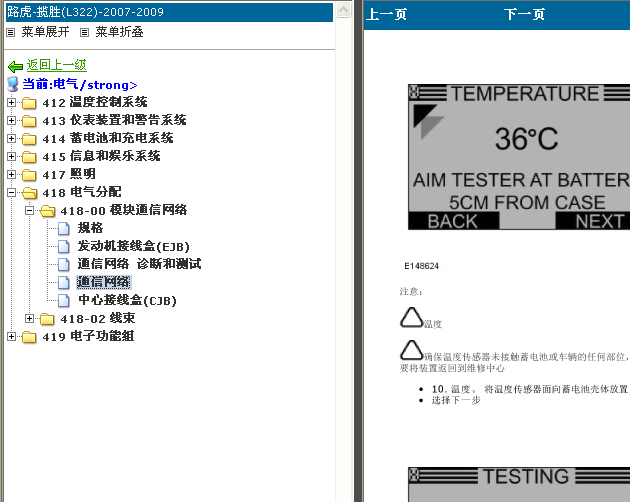This screenshot has width=630, height=502.
Task: Go back via 返回上一级 link
Action: tap(56, 65)
